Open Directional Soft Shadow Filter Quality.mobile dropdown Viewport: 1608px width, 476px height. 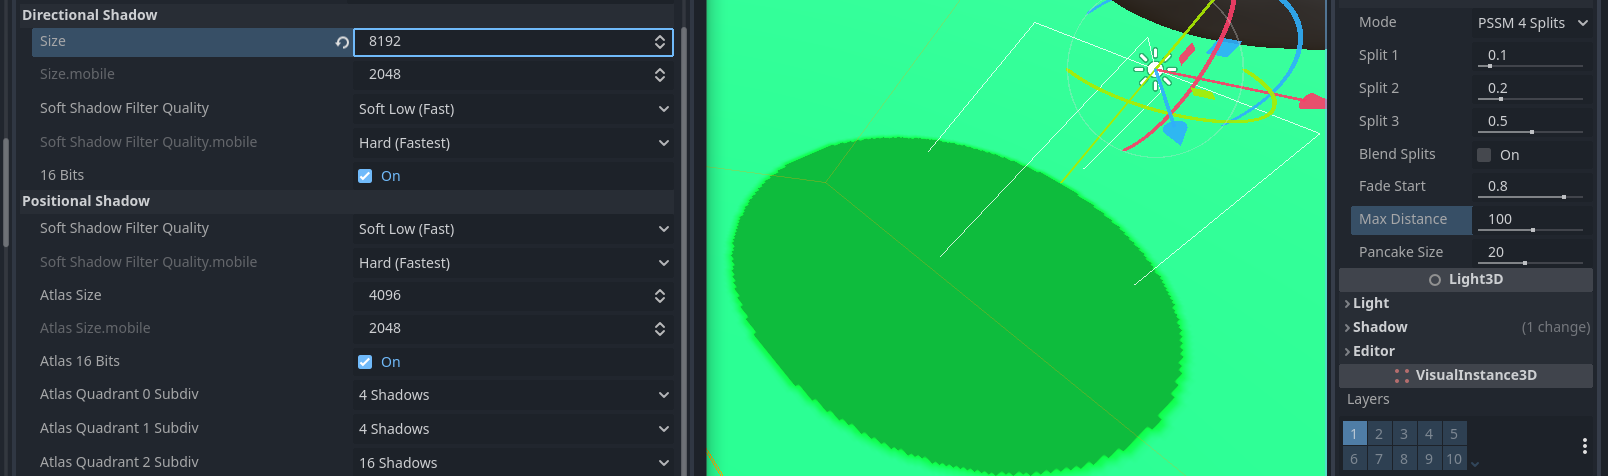click(x=513, y=143)
